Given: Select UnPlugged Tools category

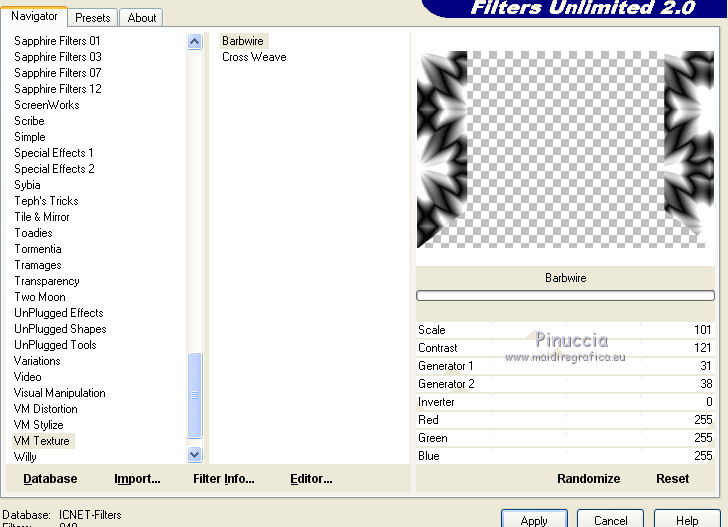Looking at the screenshot, I should (x=55, y=345).
